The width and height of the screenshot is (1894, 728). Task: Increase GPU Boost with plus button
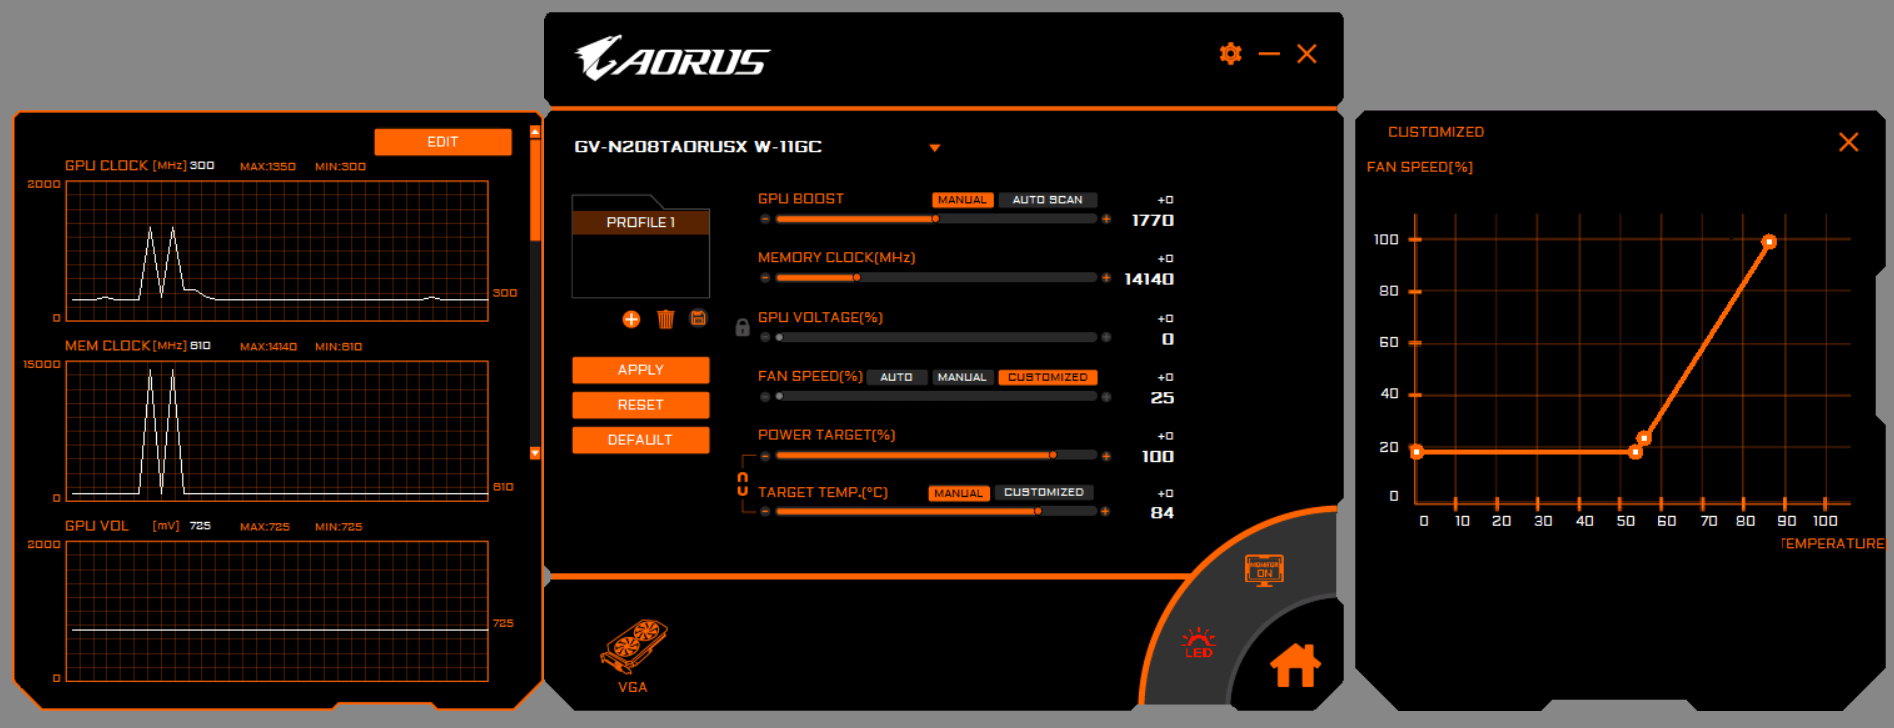(1106, 219)
